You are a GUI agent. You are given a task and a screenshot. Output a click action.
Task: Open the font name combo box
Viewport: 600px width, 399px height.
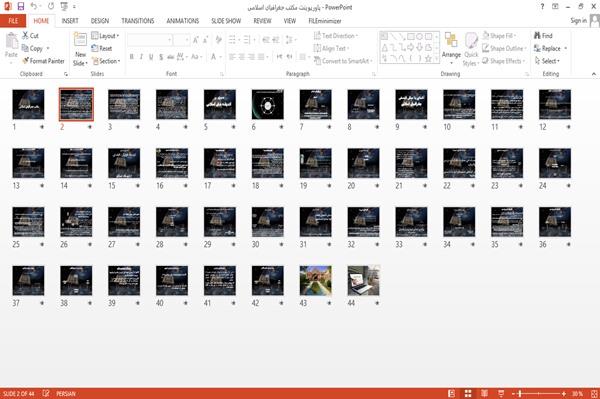pyautogui.click(x=150, y=40)
